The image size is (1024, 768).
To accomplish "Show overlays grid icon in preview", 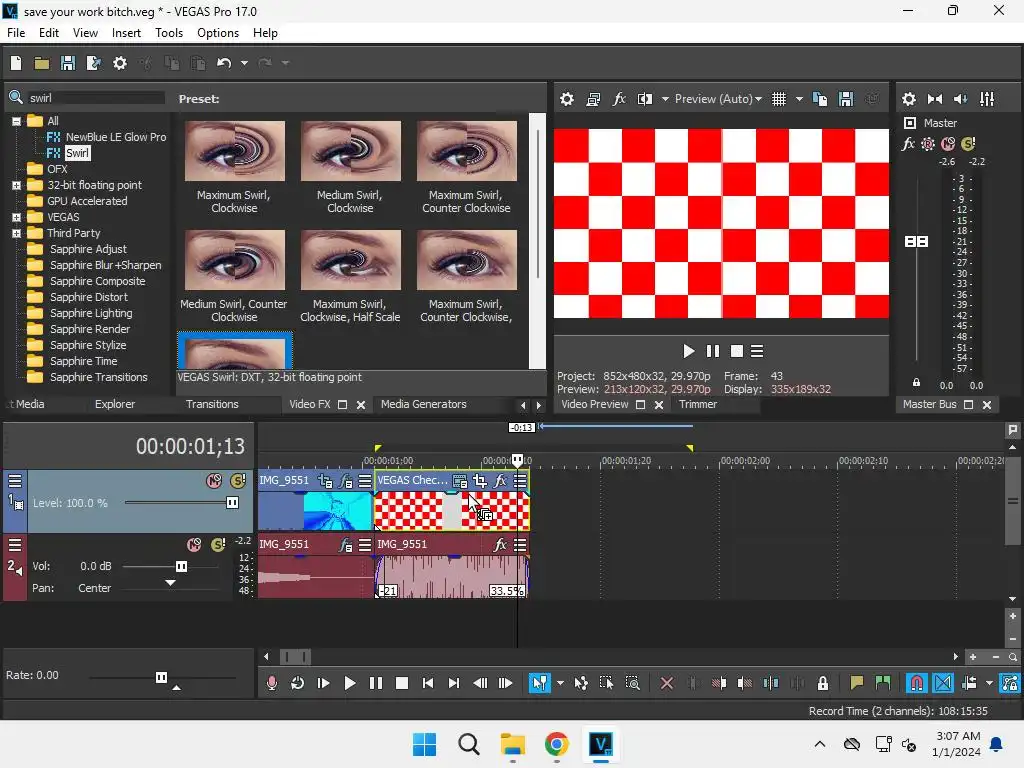I will (779, 99).
